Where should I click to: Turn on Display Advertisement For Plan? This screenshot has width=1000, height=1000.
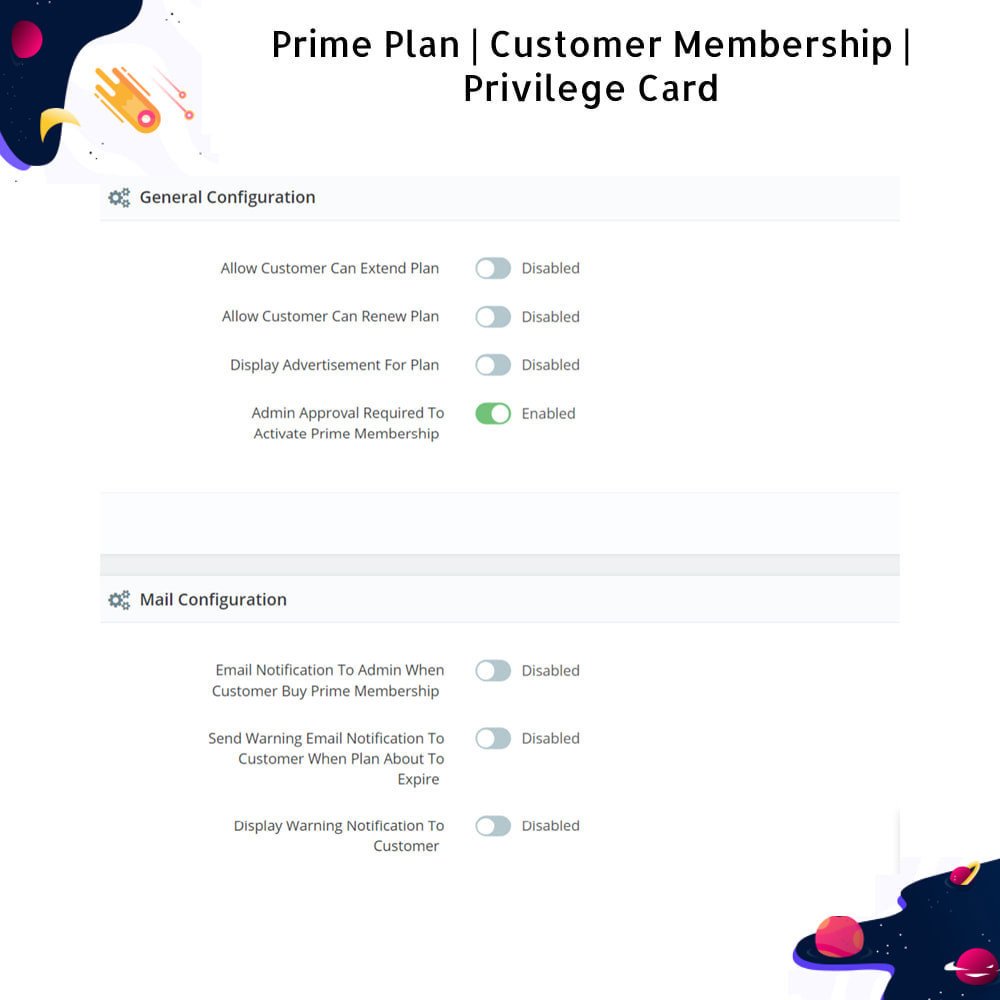click(x=492, y=365)
